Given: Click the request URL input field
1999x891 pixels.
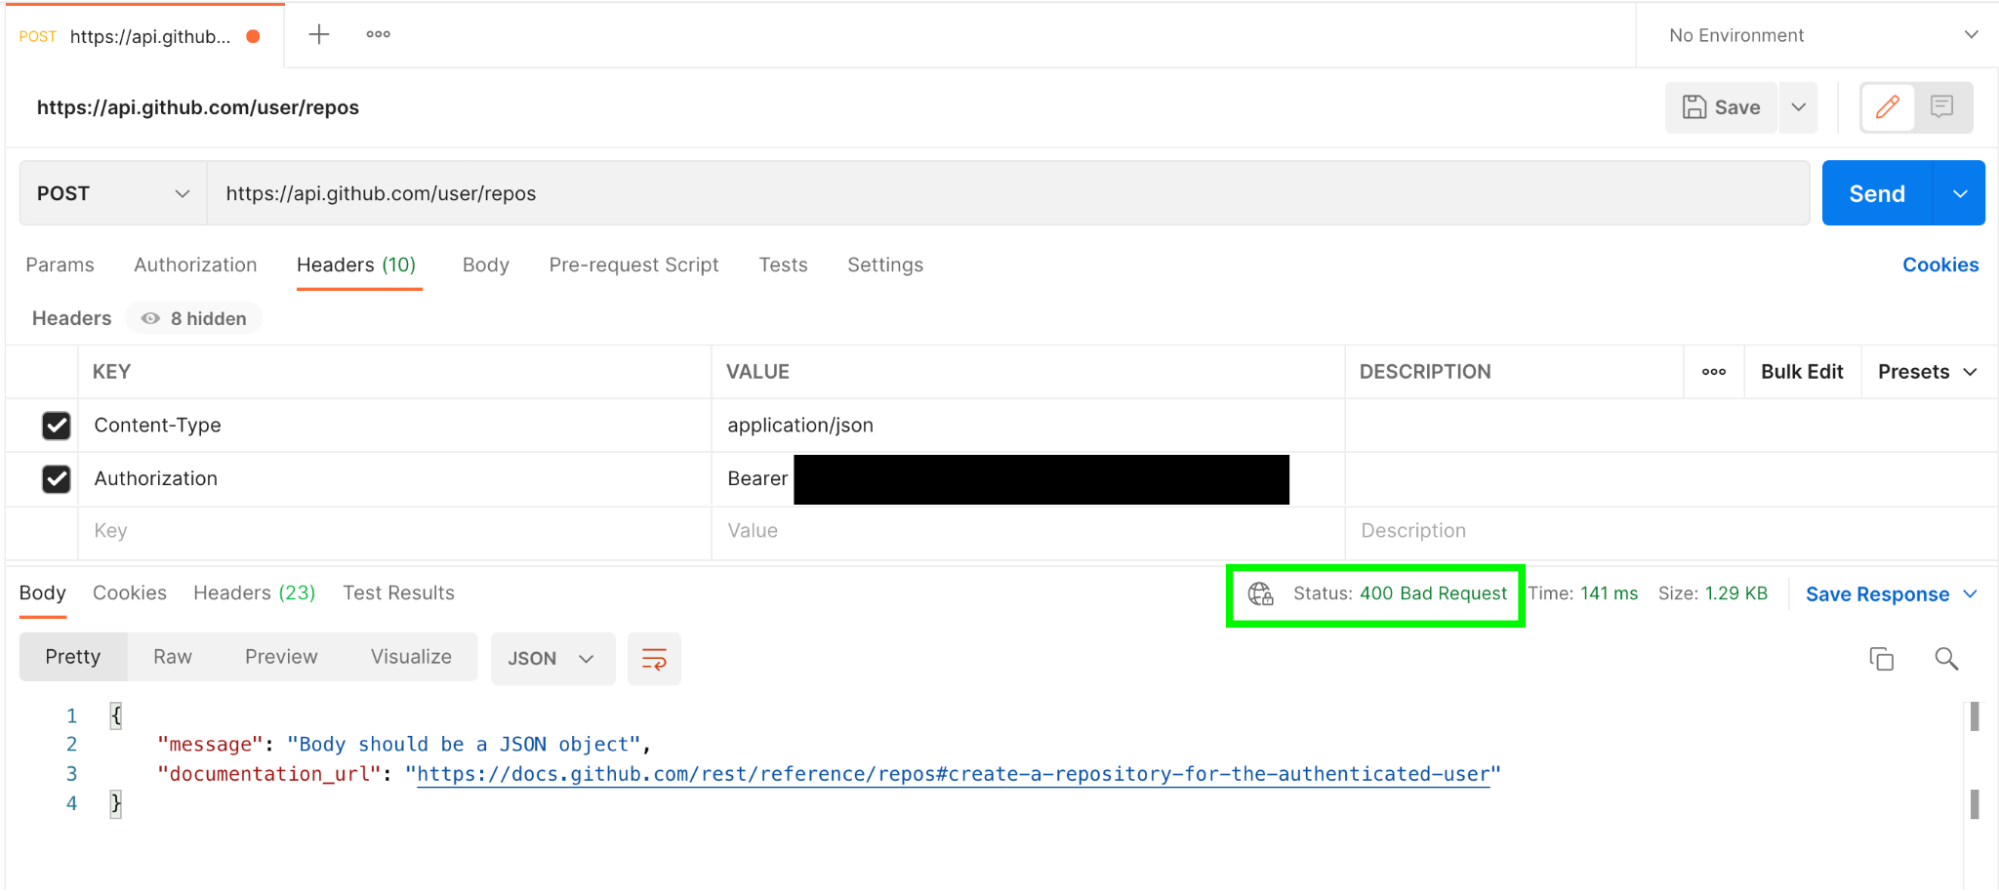Looking at the screenshot, I should click(1008, 194).
